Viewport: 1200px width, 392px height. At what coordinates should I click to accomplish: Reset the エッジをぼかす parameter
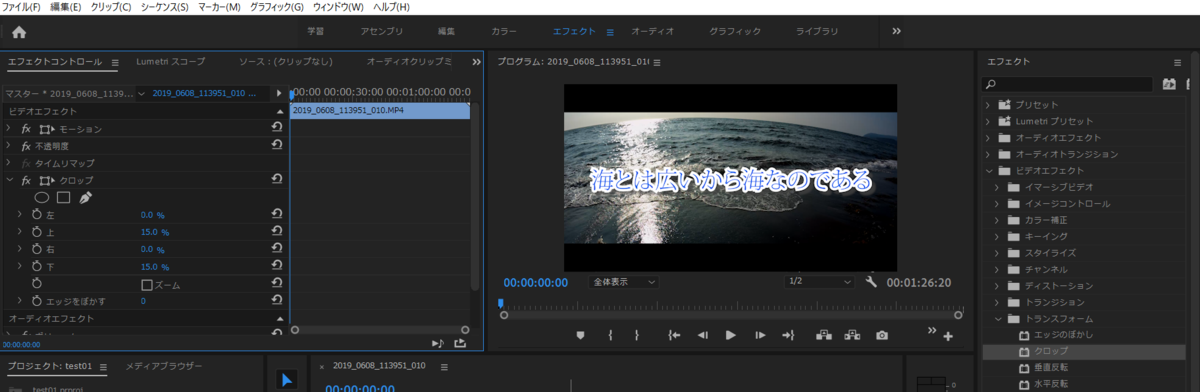pos(277,300)
